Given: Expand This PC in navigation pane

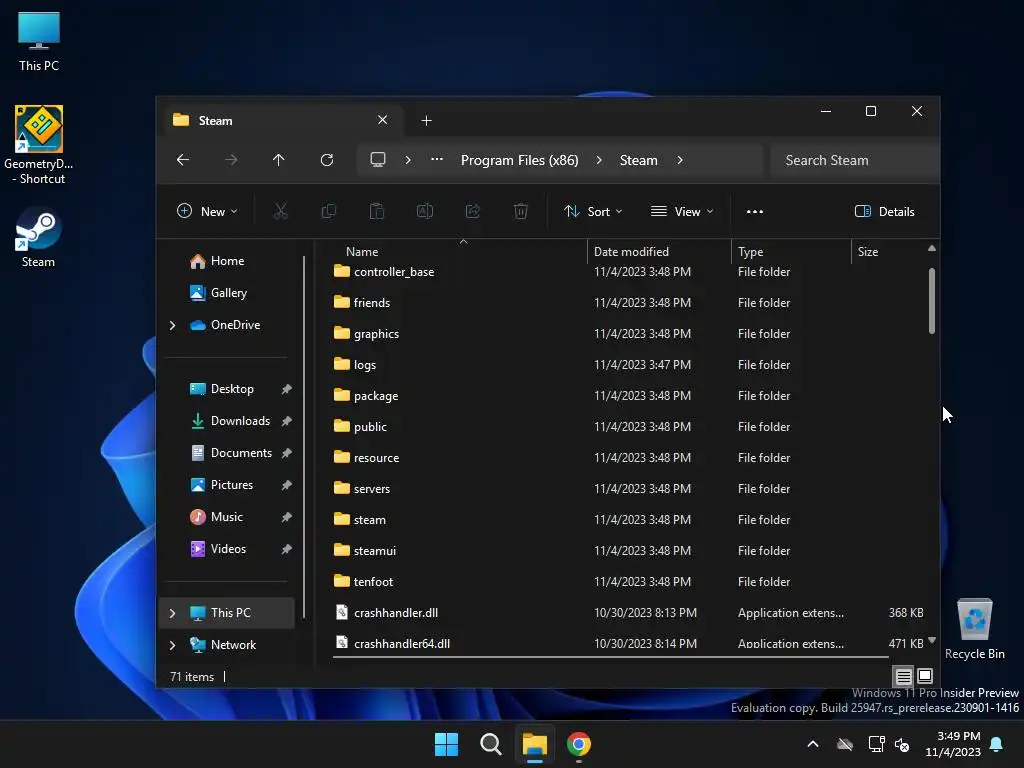Looking at the screenshot, I should tap(172, 613).
